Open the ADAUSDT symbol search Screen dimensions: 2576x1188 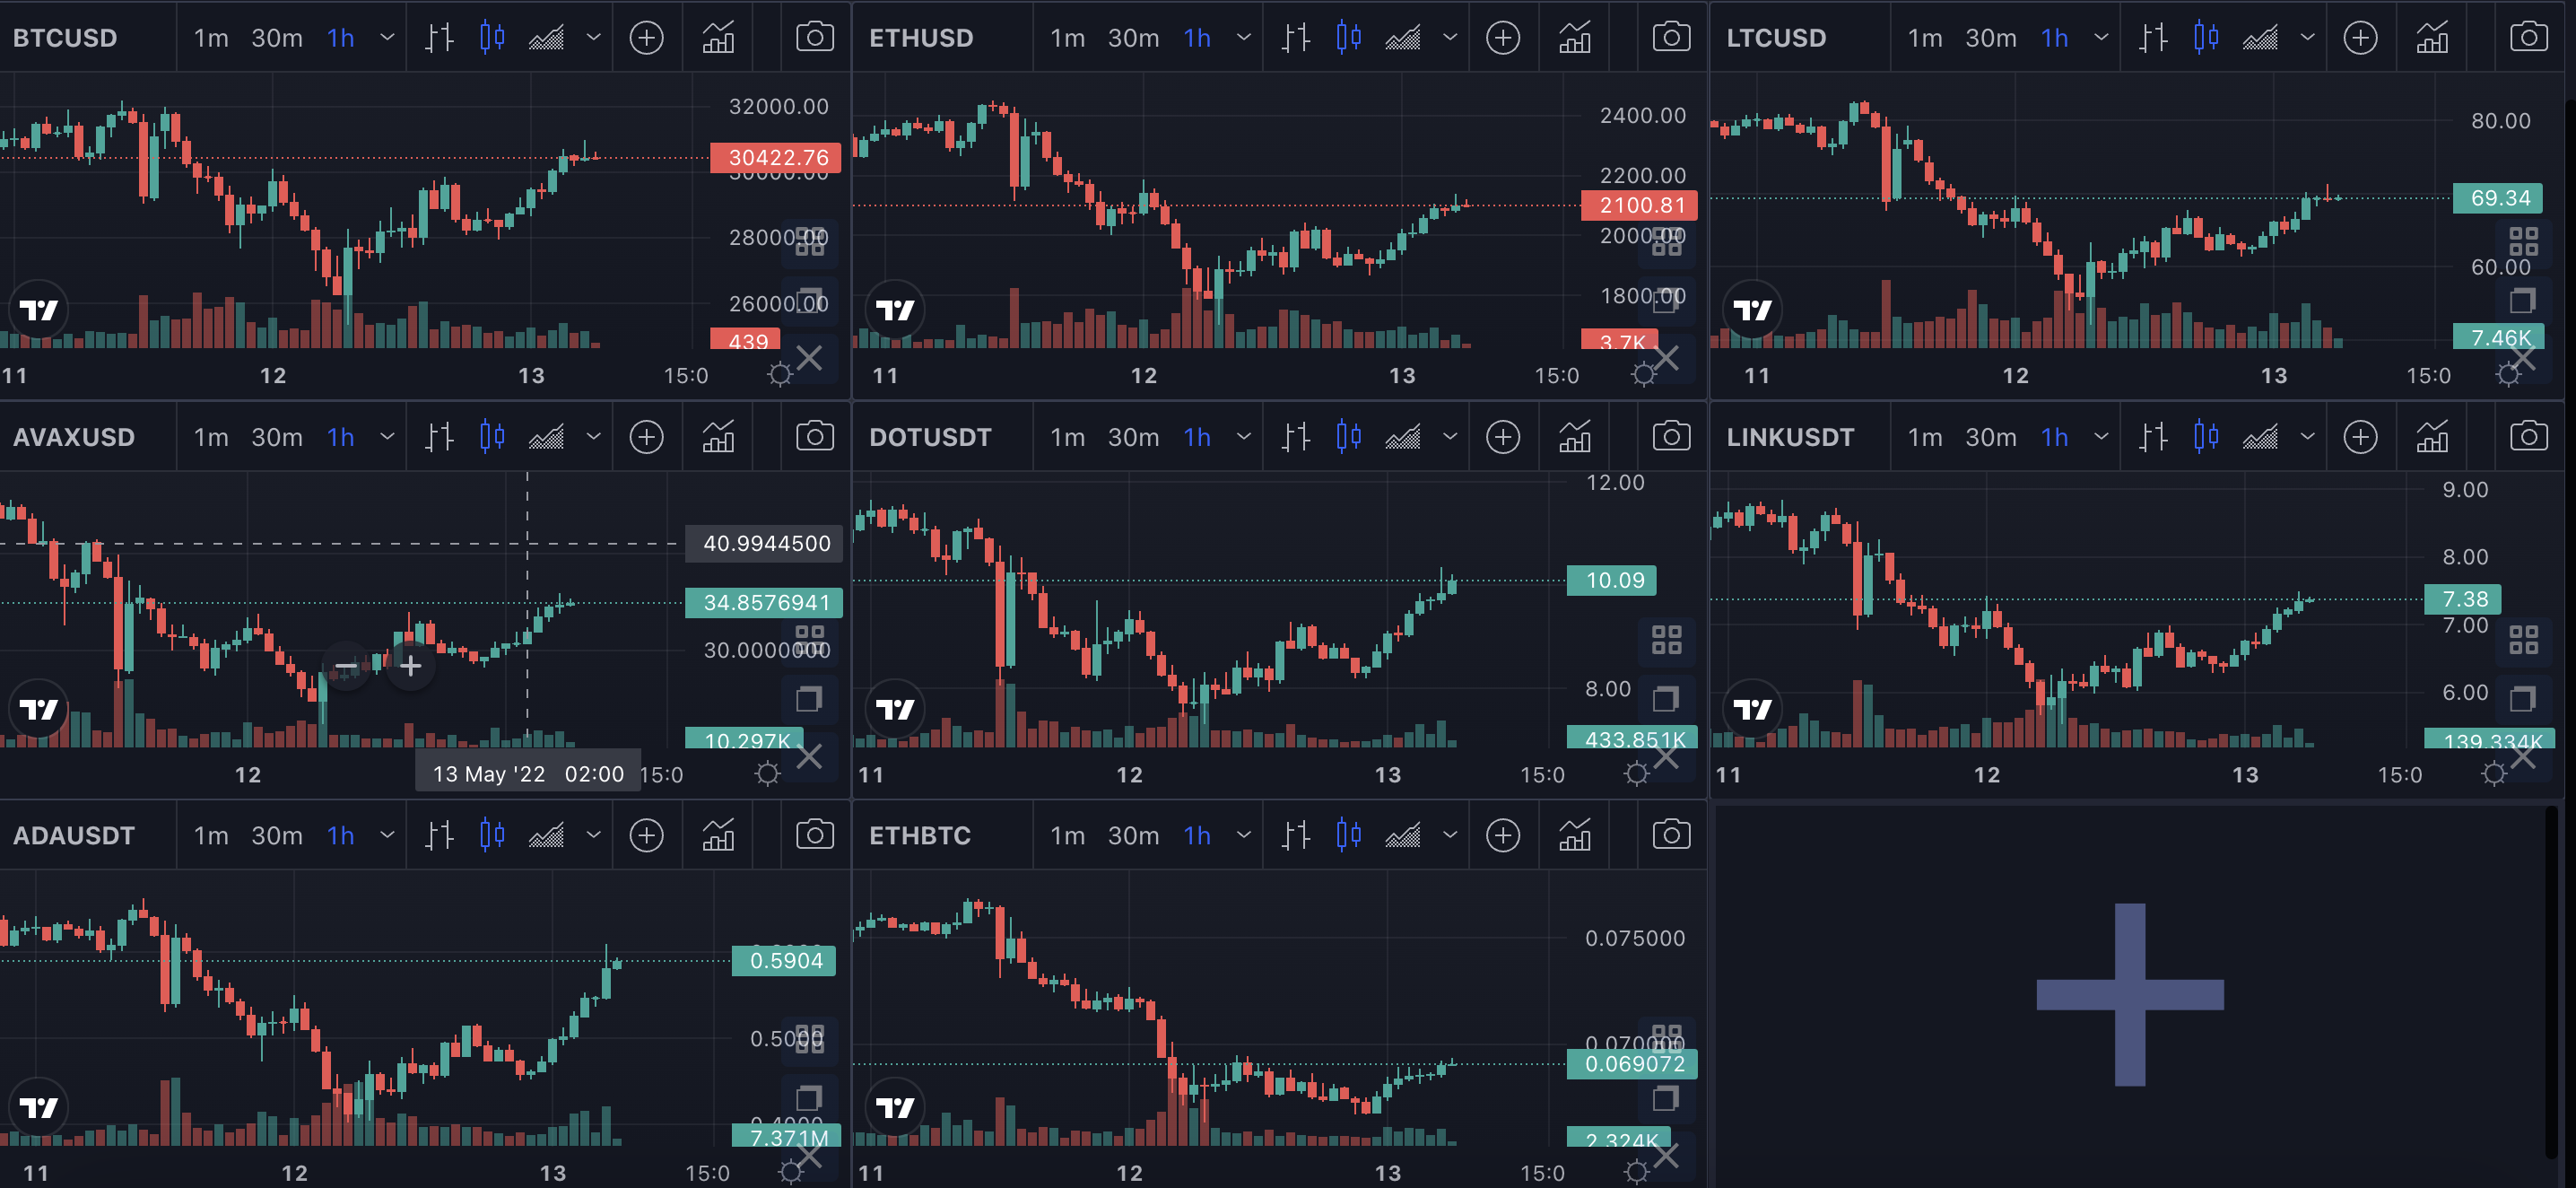[74, 835]
